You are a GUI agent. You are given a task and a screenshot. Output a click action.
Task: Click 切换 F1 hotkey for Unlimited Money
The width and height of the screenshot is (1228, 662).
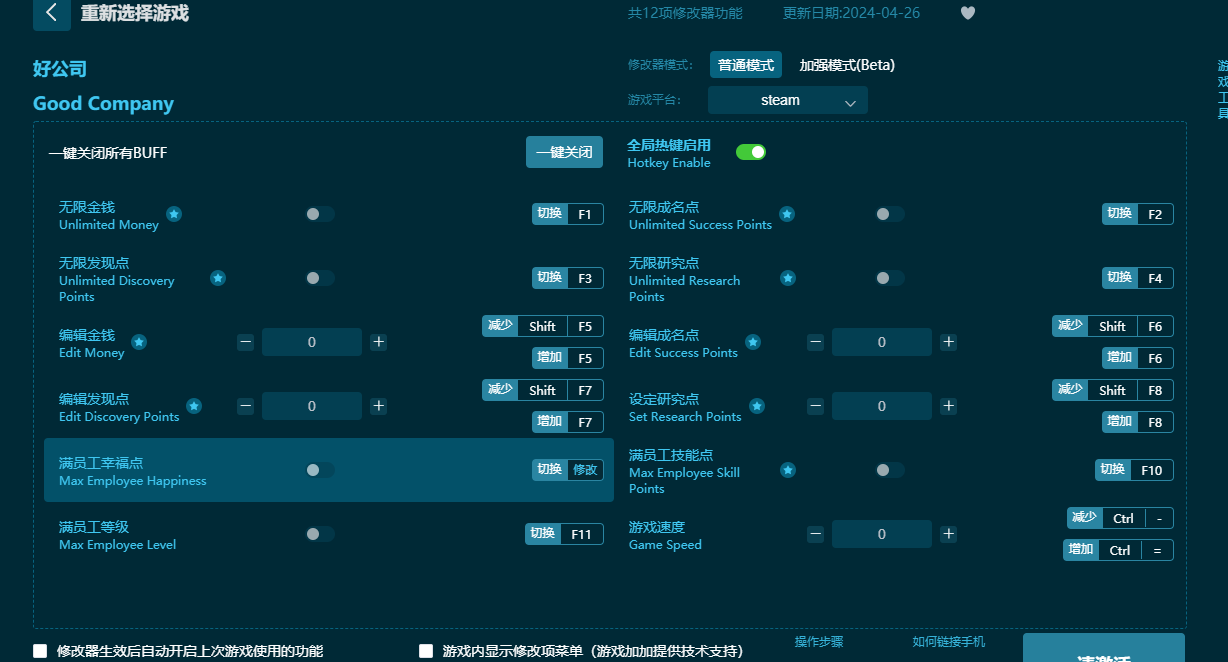tap(568, 214)
